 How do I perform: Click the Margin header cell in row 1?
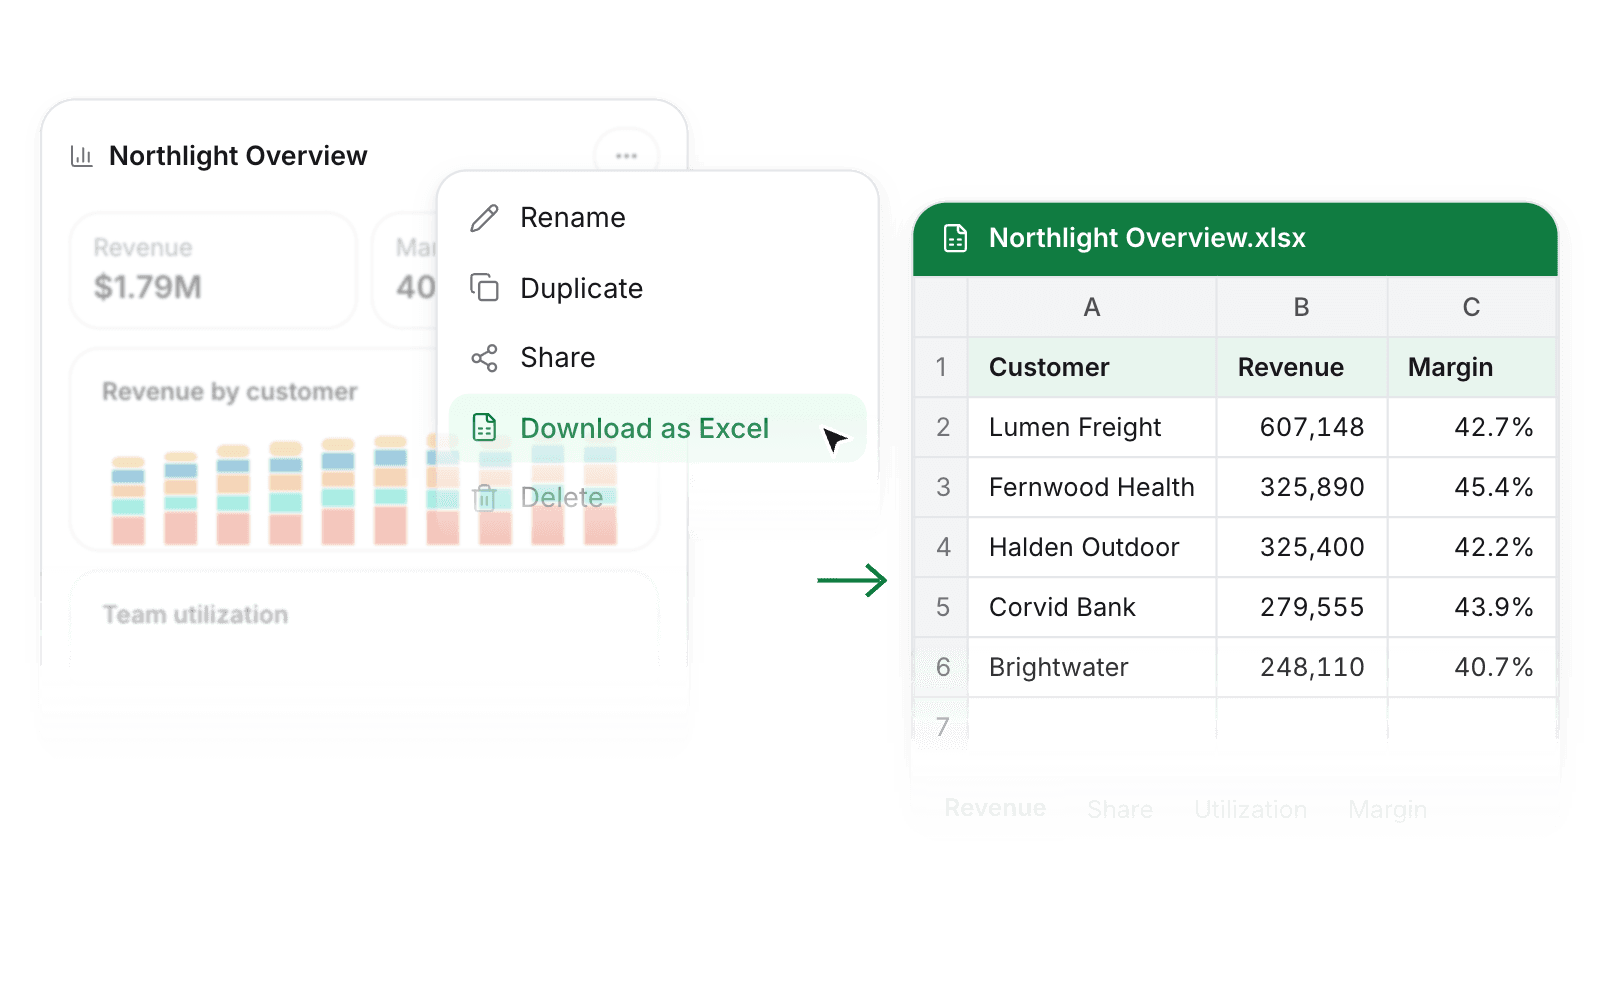coord(1472,367)
